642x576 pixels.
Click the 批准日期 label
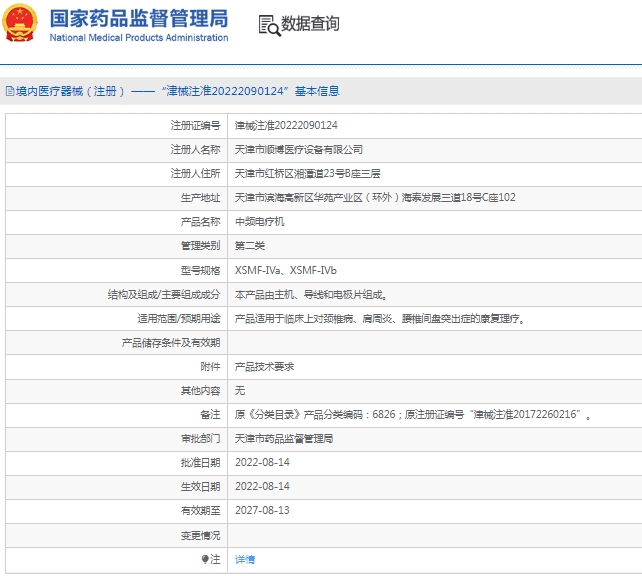(x=200, y=462)
